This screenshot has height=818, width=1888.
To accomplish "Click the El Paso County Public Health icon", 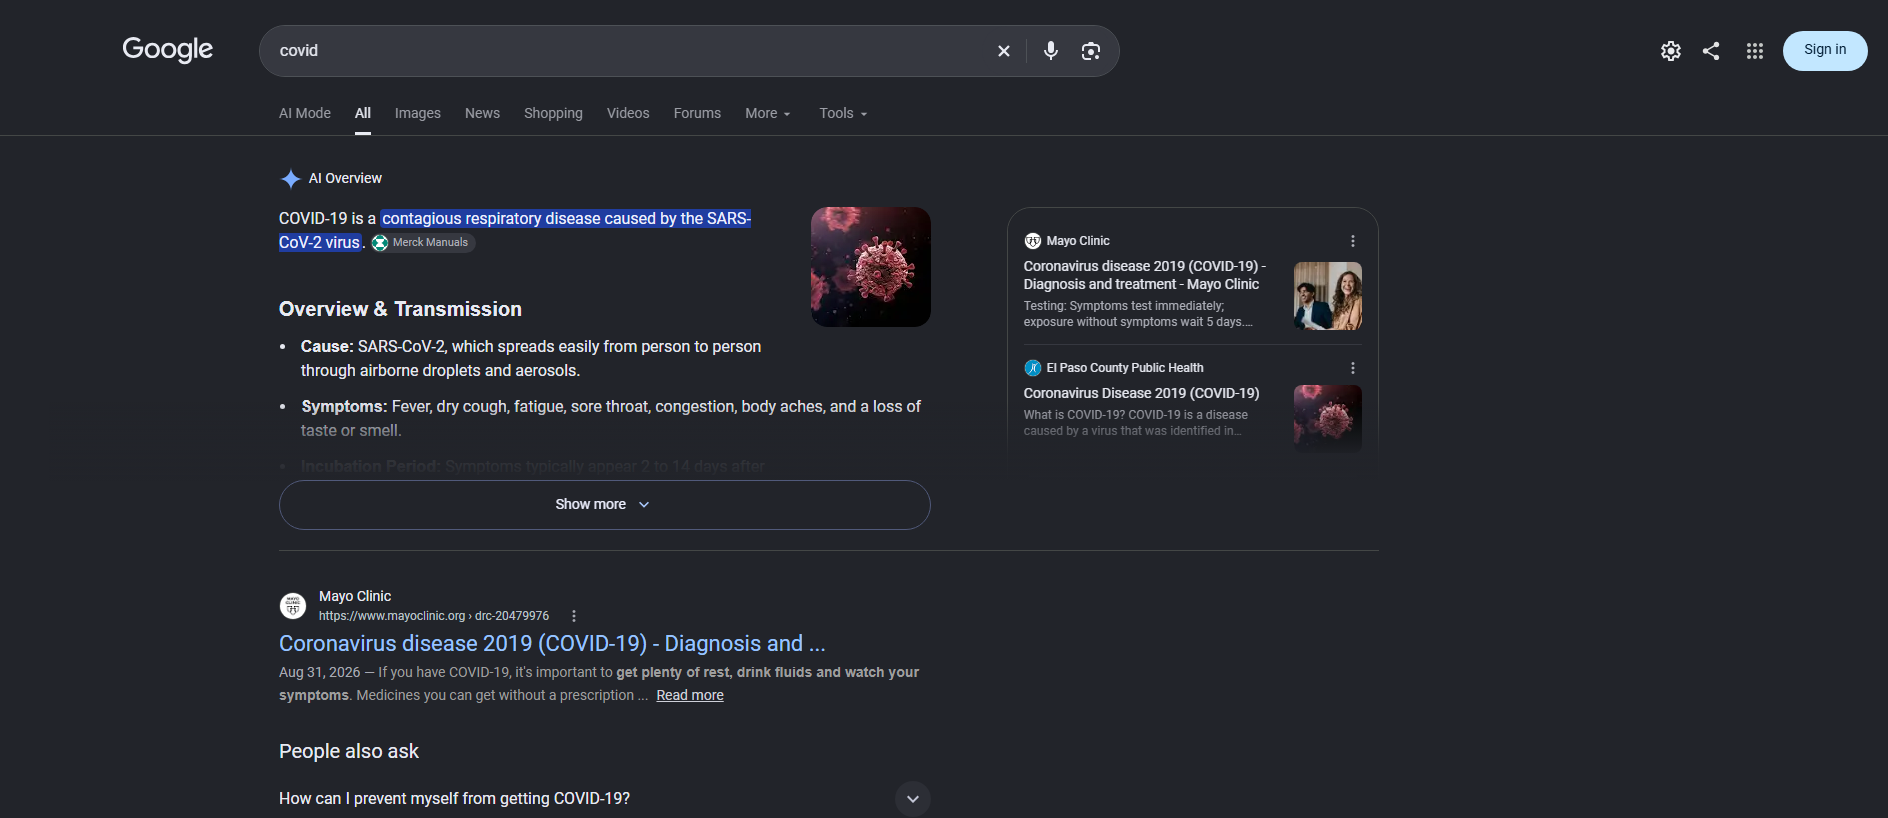I will (x=1033, y=368).
